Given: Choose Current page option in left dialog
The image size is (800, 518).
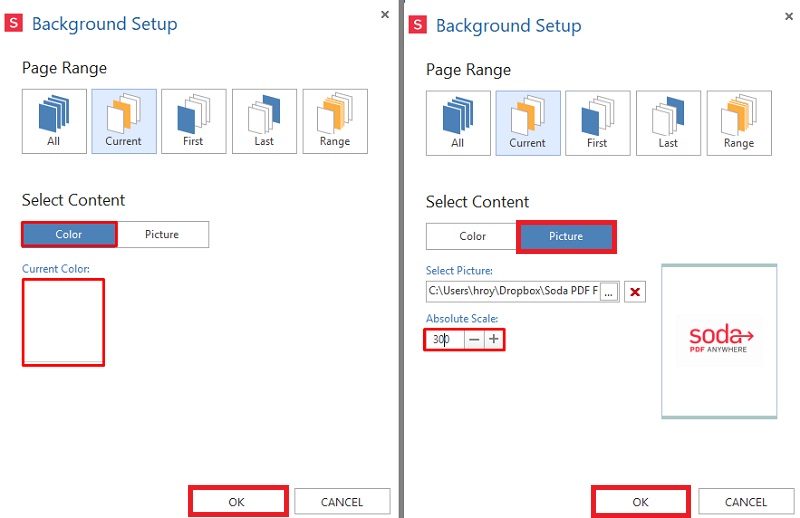Looking at the screenshot, I should coord(124,121).
